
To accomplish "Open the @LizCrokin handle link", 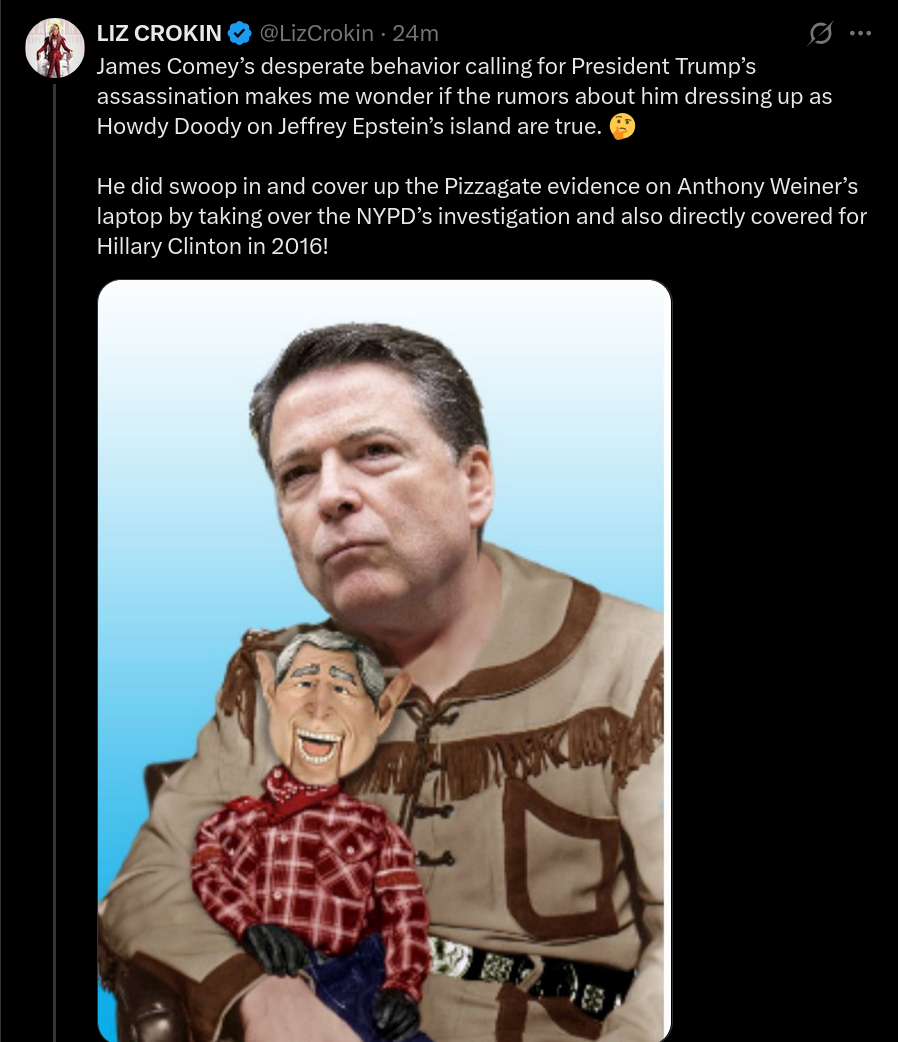I will coord(316,33).
